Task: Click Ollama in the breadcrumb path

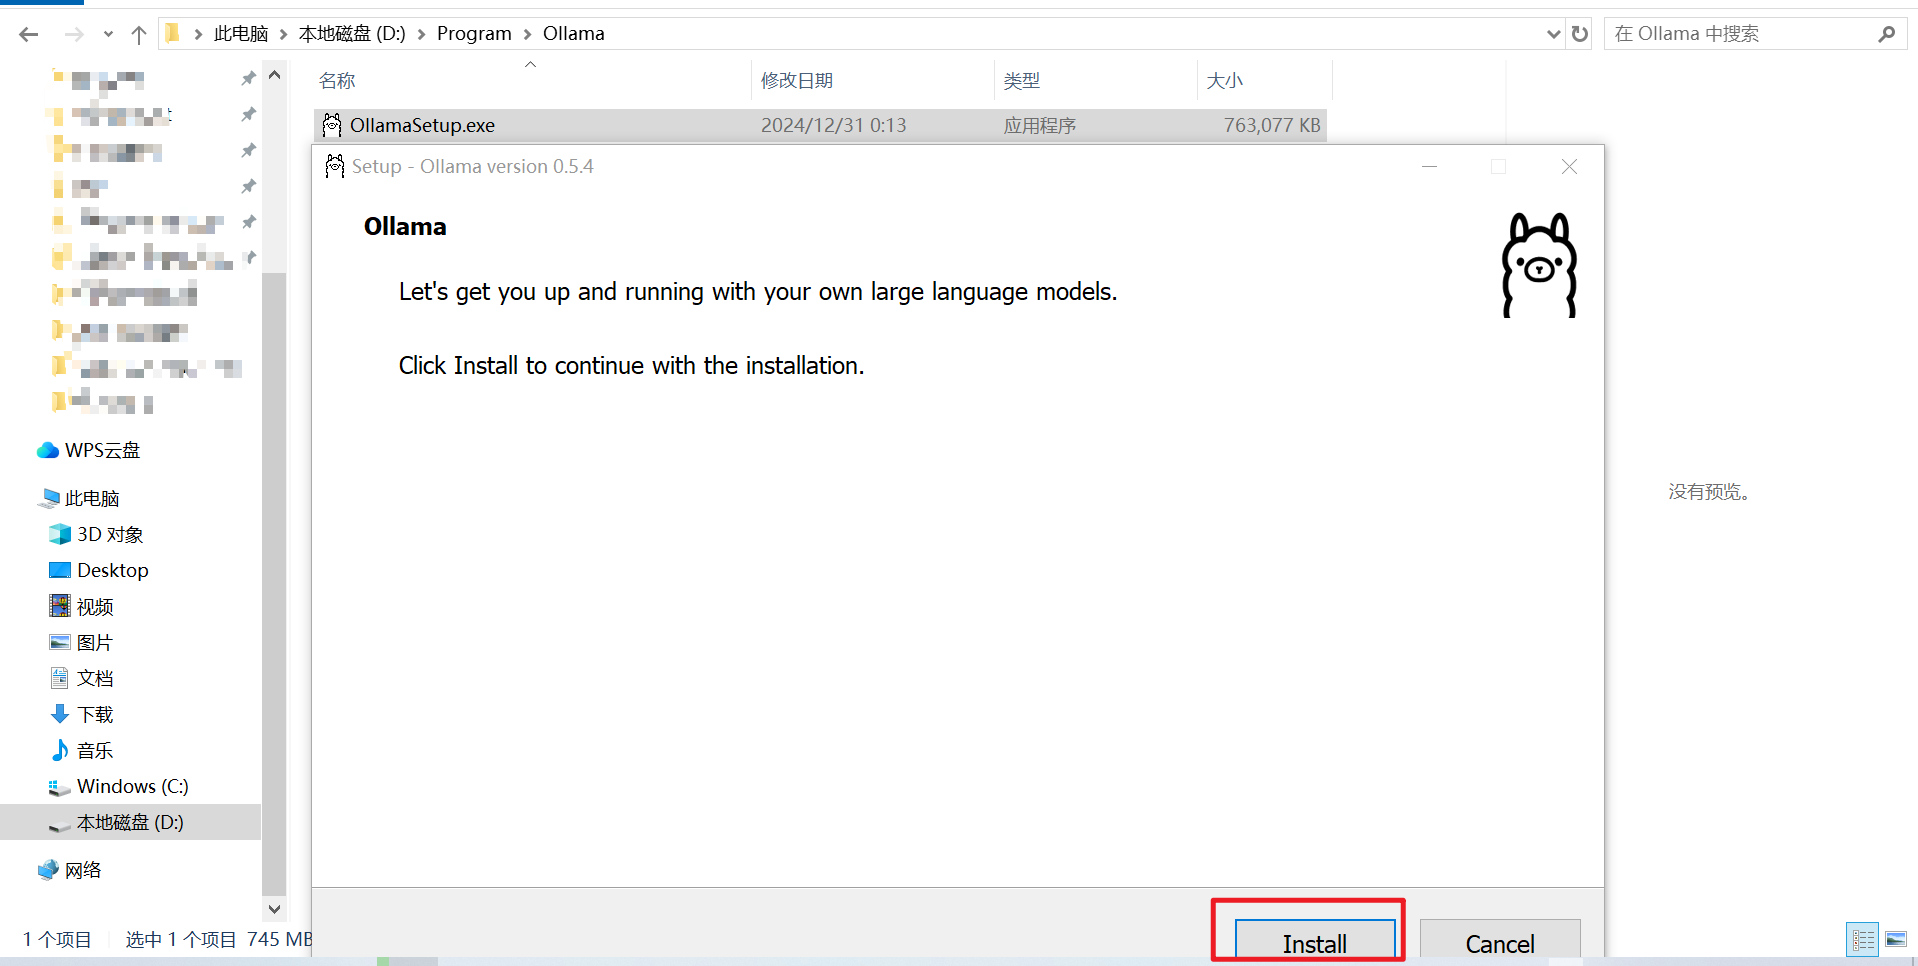Action: click(x=574, y=34)
